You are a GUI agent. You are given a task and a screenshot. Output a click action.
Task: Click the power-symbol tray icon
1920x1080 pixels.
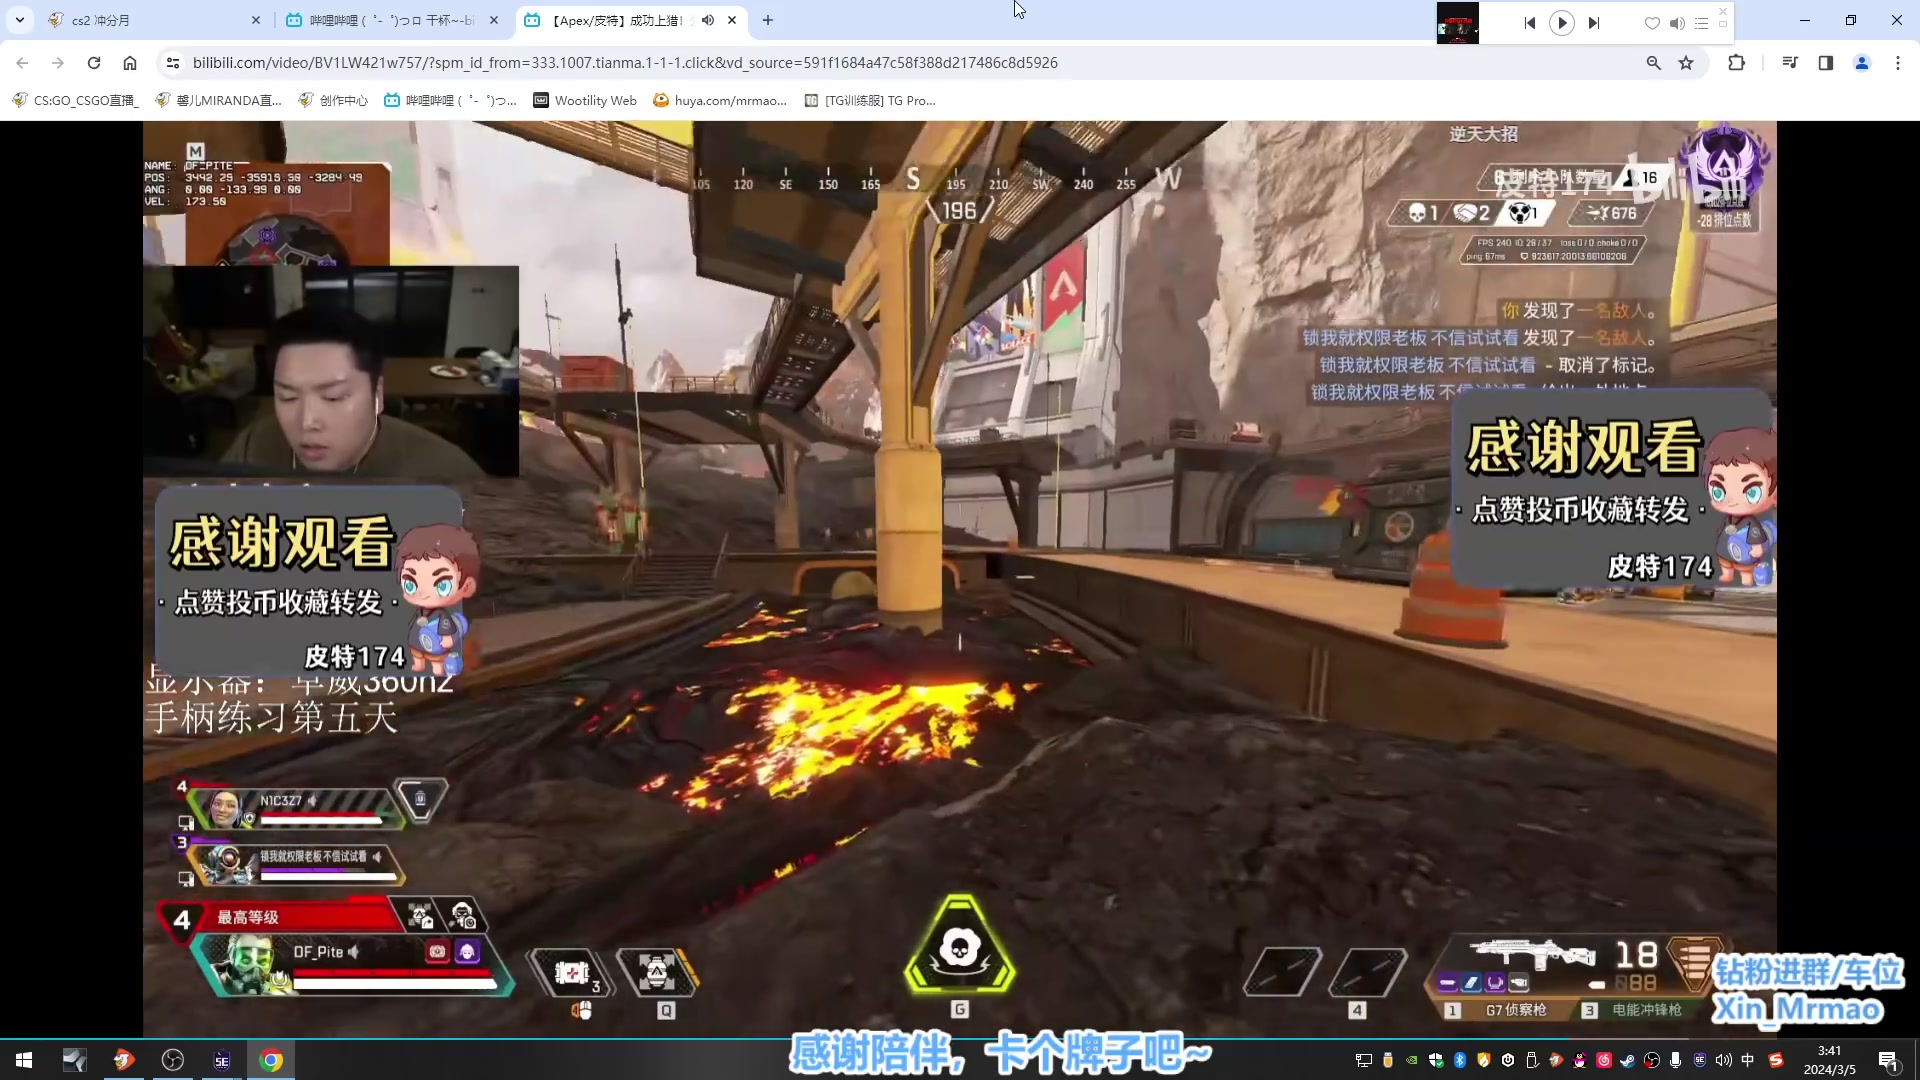point(1508,1060)
